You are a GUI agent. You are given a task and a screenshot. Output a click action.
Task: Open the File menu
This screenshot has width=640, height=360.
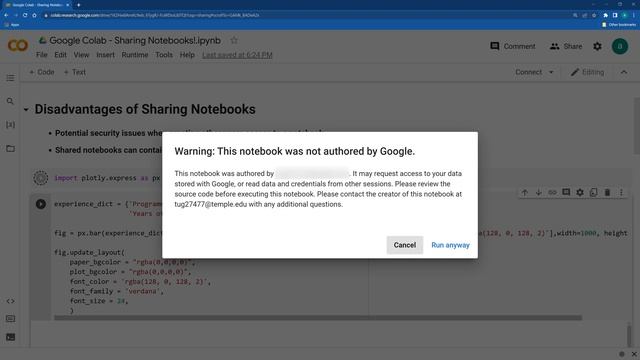42,55
